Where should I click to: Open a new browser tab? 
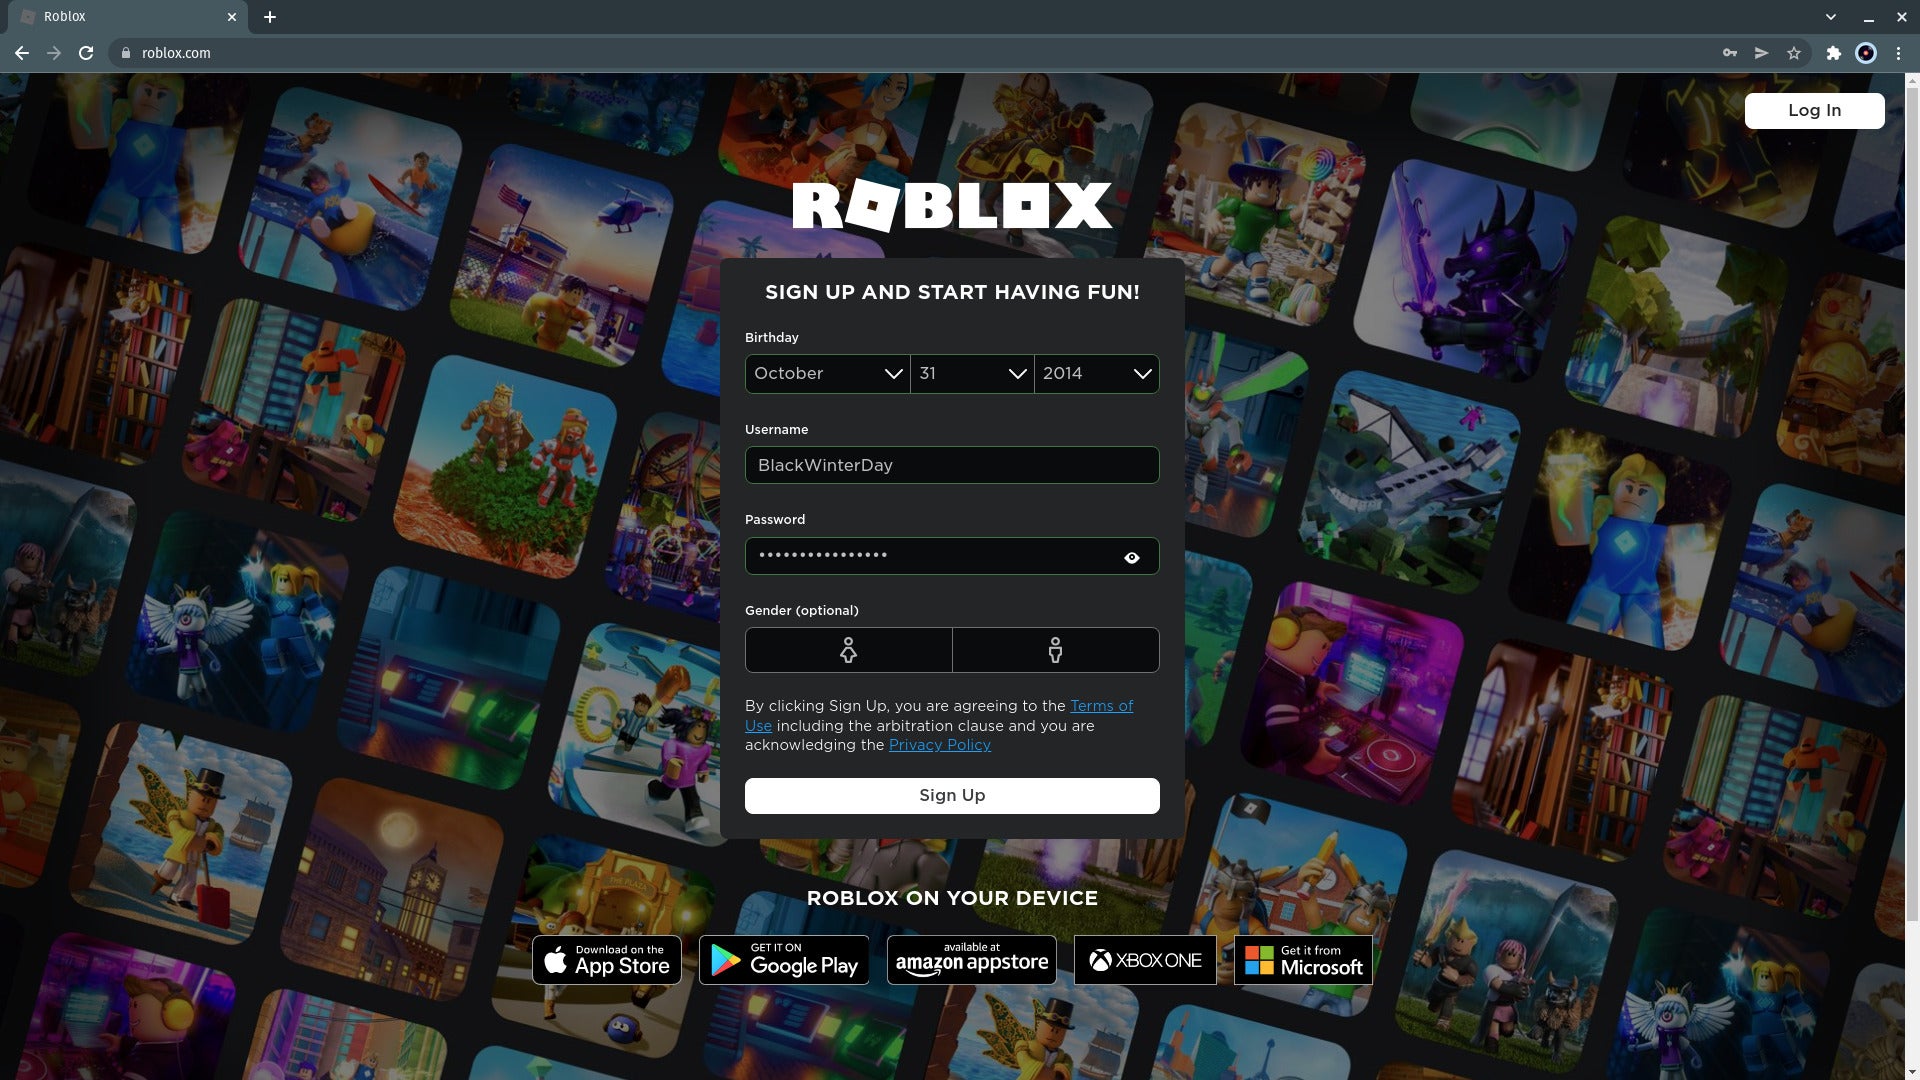(270, 17)
